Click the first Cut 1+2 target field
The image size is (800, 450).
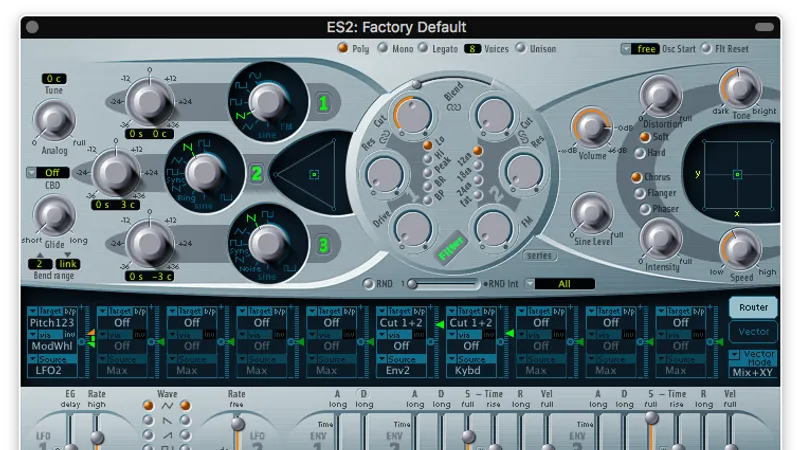tap(401, 322)
